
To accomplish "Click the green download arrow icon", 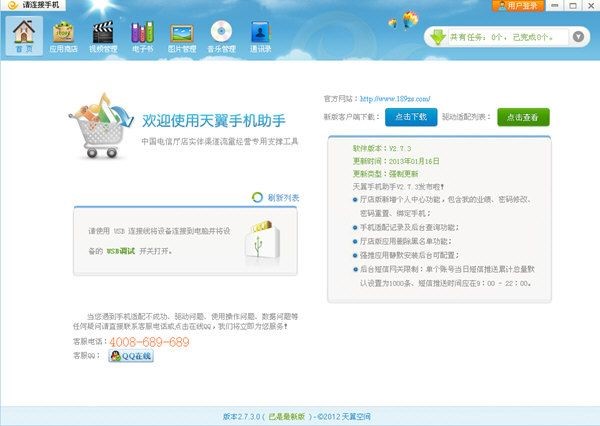I will coord(438,37).
